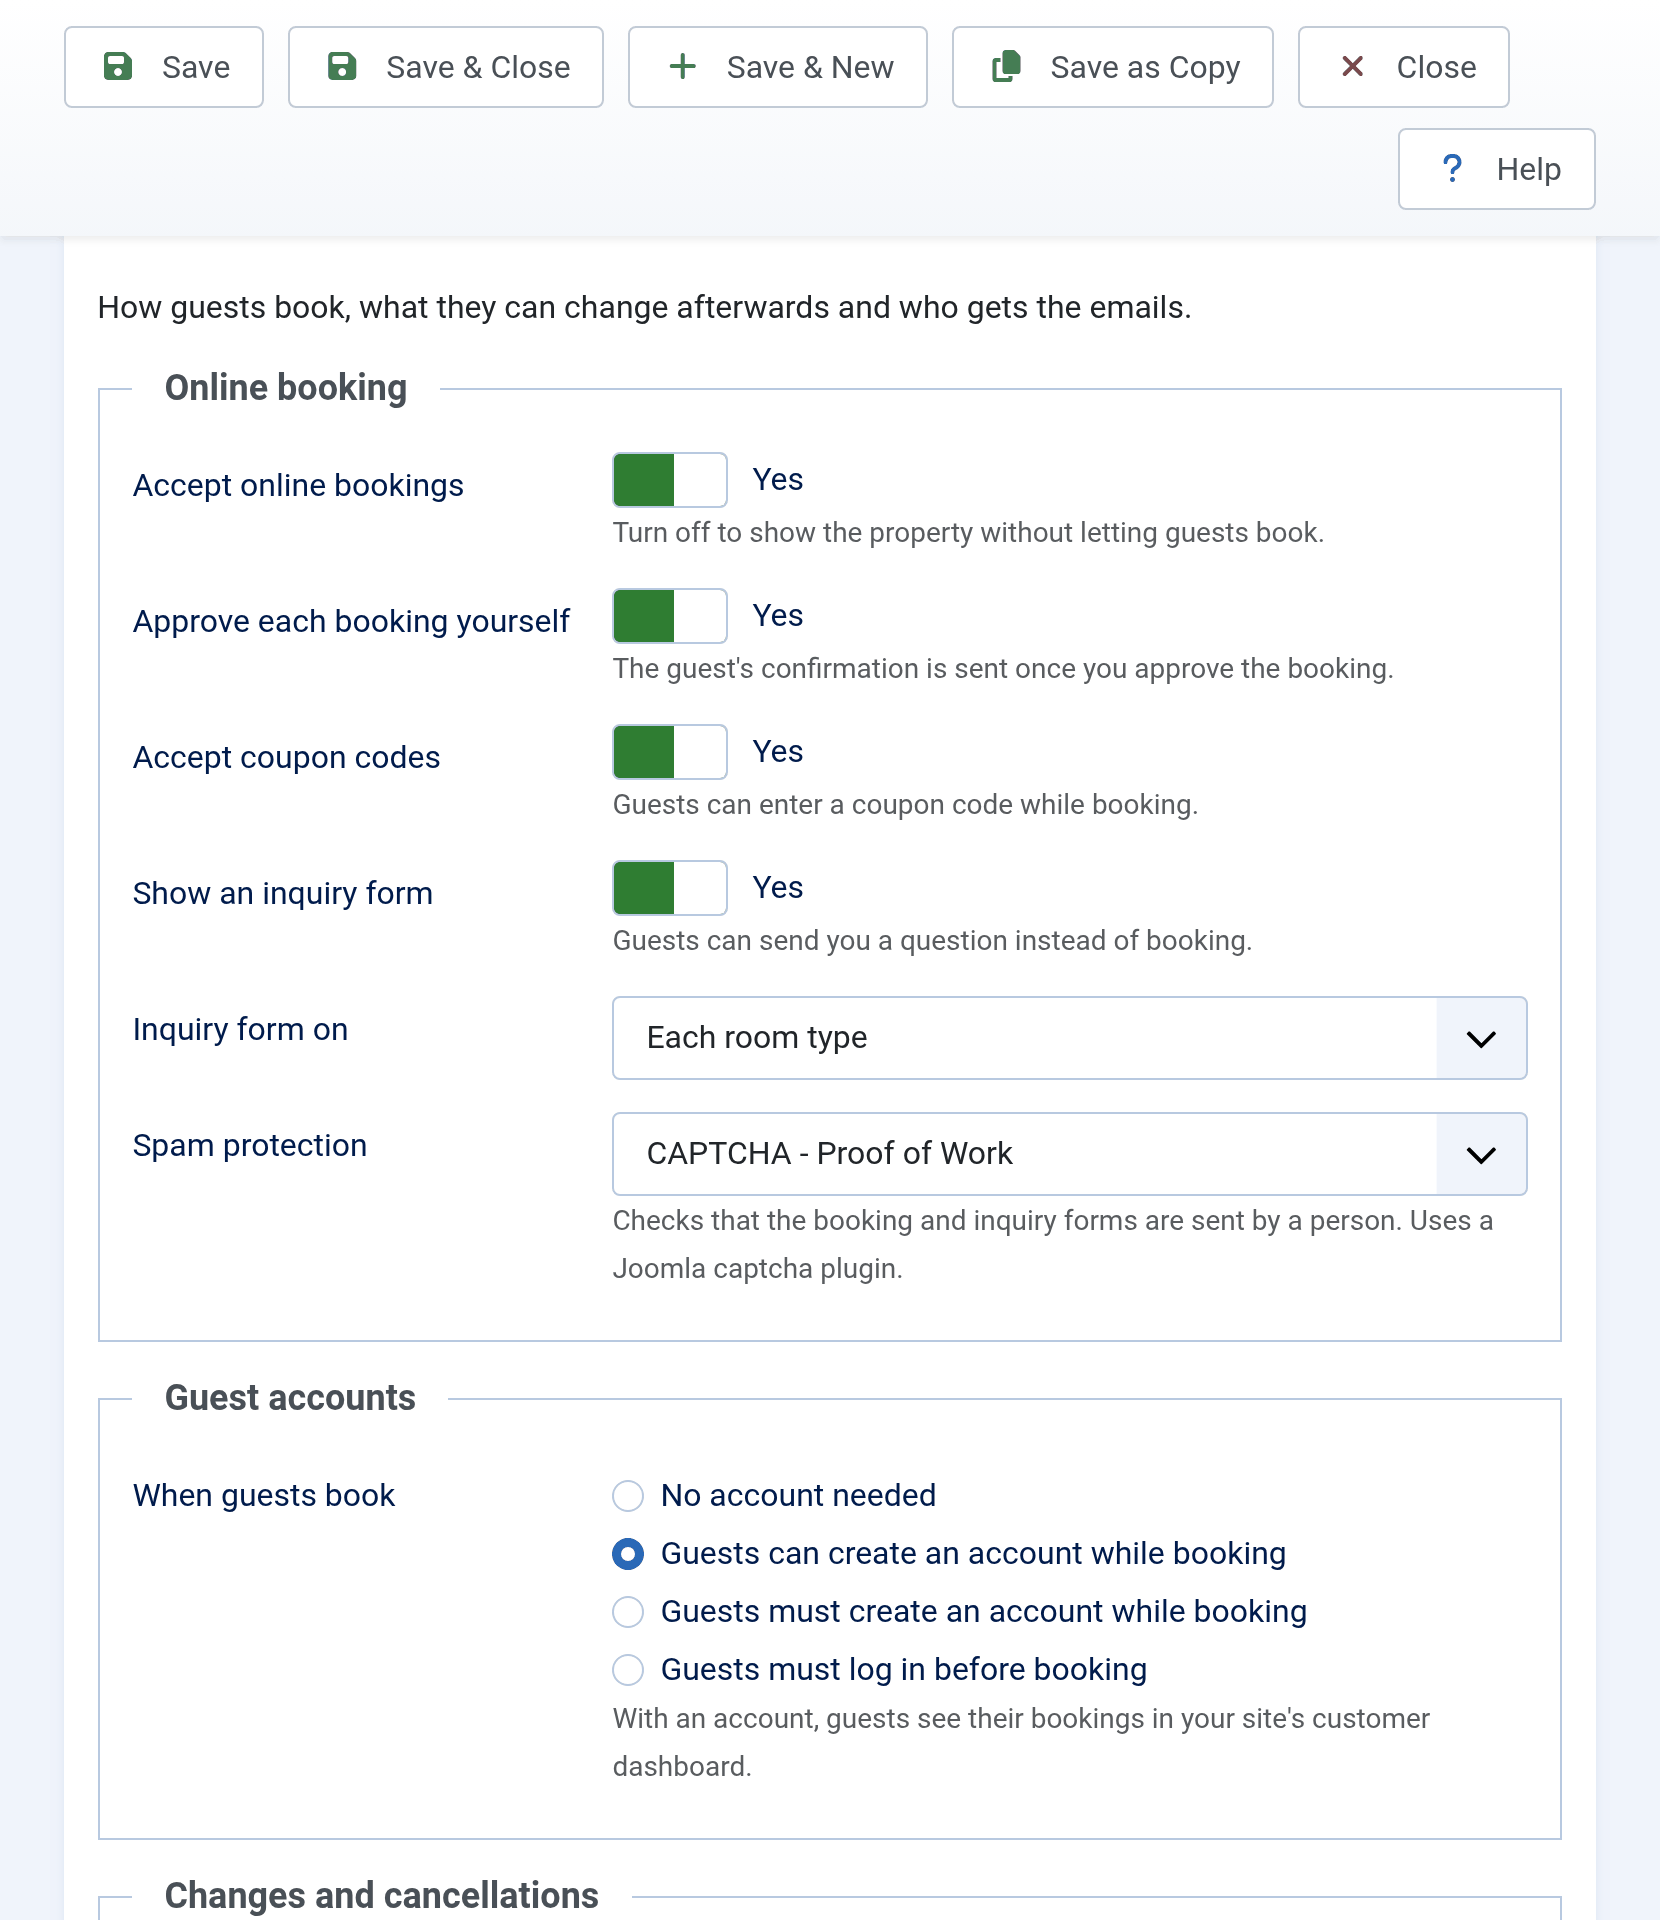Click Save as Copy button
This screenshot has height=1920, width=1660.
[1113, 67]
